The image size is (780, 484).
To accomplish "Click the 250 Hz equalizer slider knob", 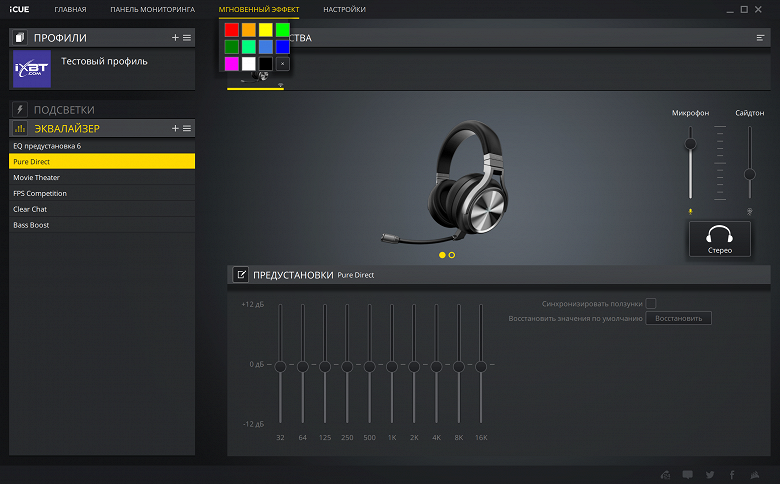I will 347,367.
